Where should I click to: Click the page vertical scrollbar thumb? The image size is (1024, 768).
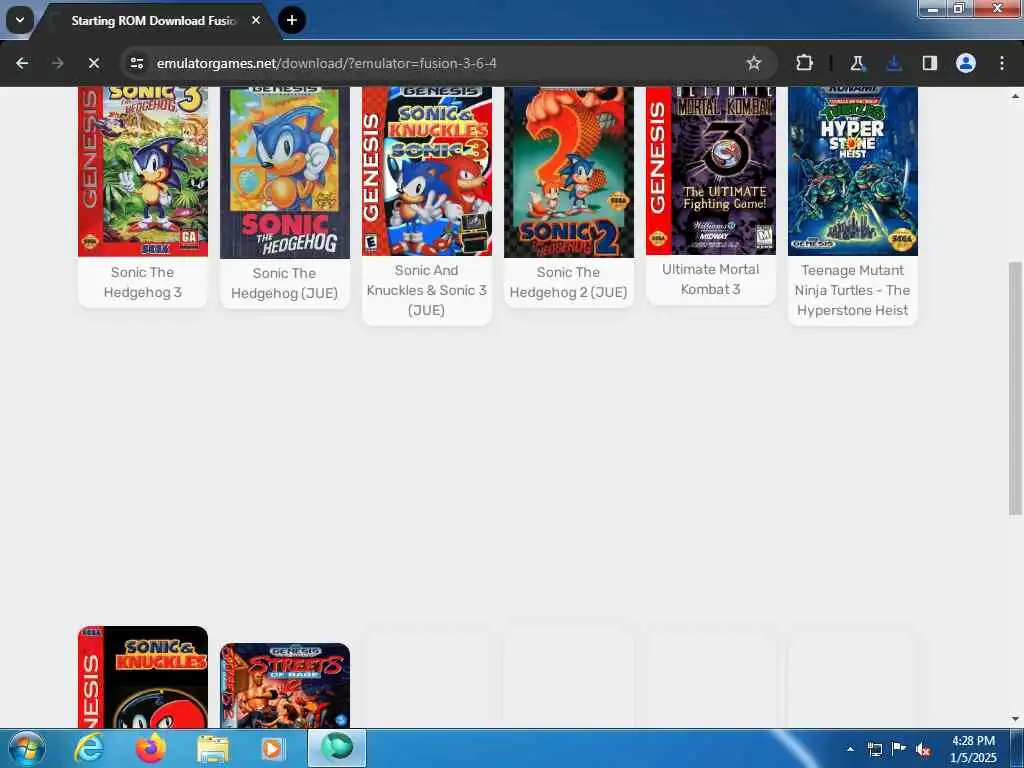(1015, 389)
